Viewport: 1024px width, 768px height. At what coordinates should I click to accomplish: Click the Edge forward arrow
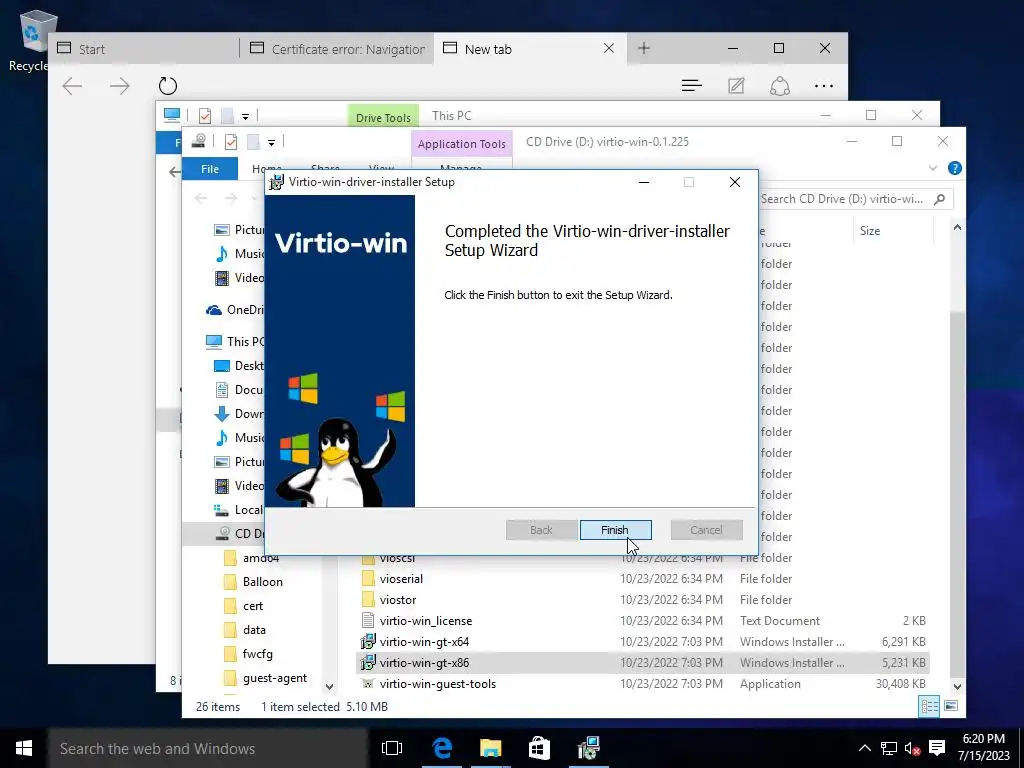(x=120, y=86)
